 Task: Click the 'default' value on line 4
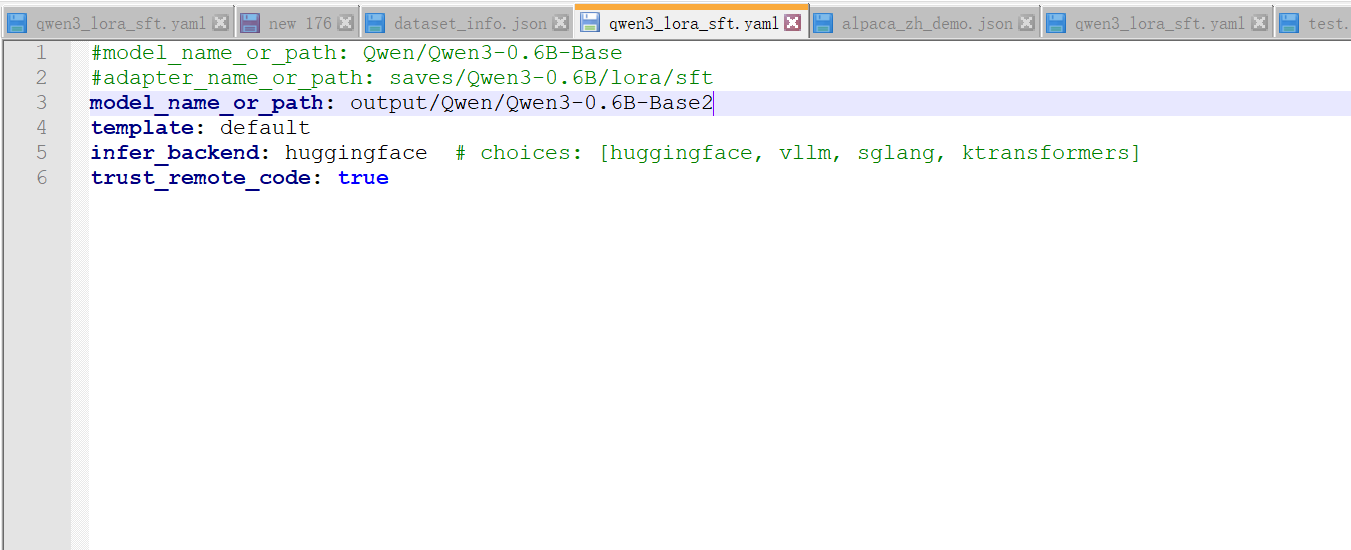pyautogui.click(x=265, y=128)
